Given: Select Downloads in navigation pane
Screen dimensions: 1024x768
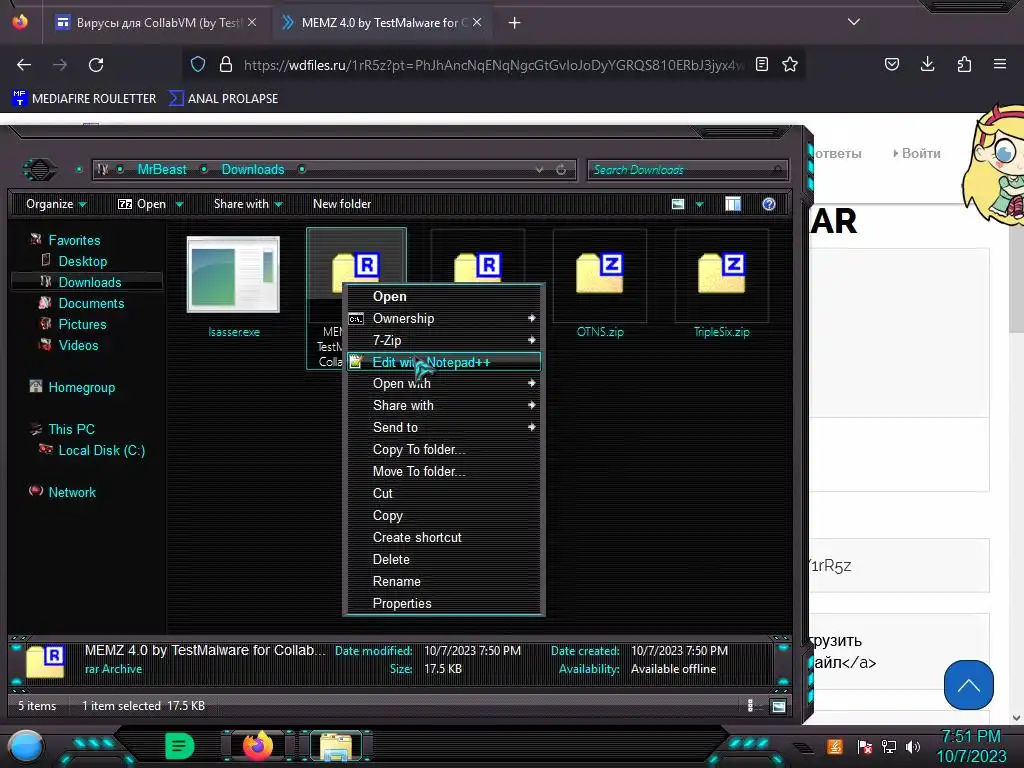Looking at the screenshot, I should pyautogui.click(x=89, y=282).
